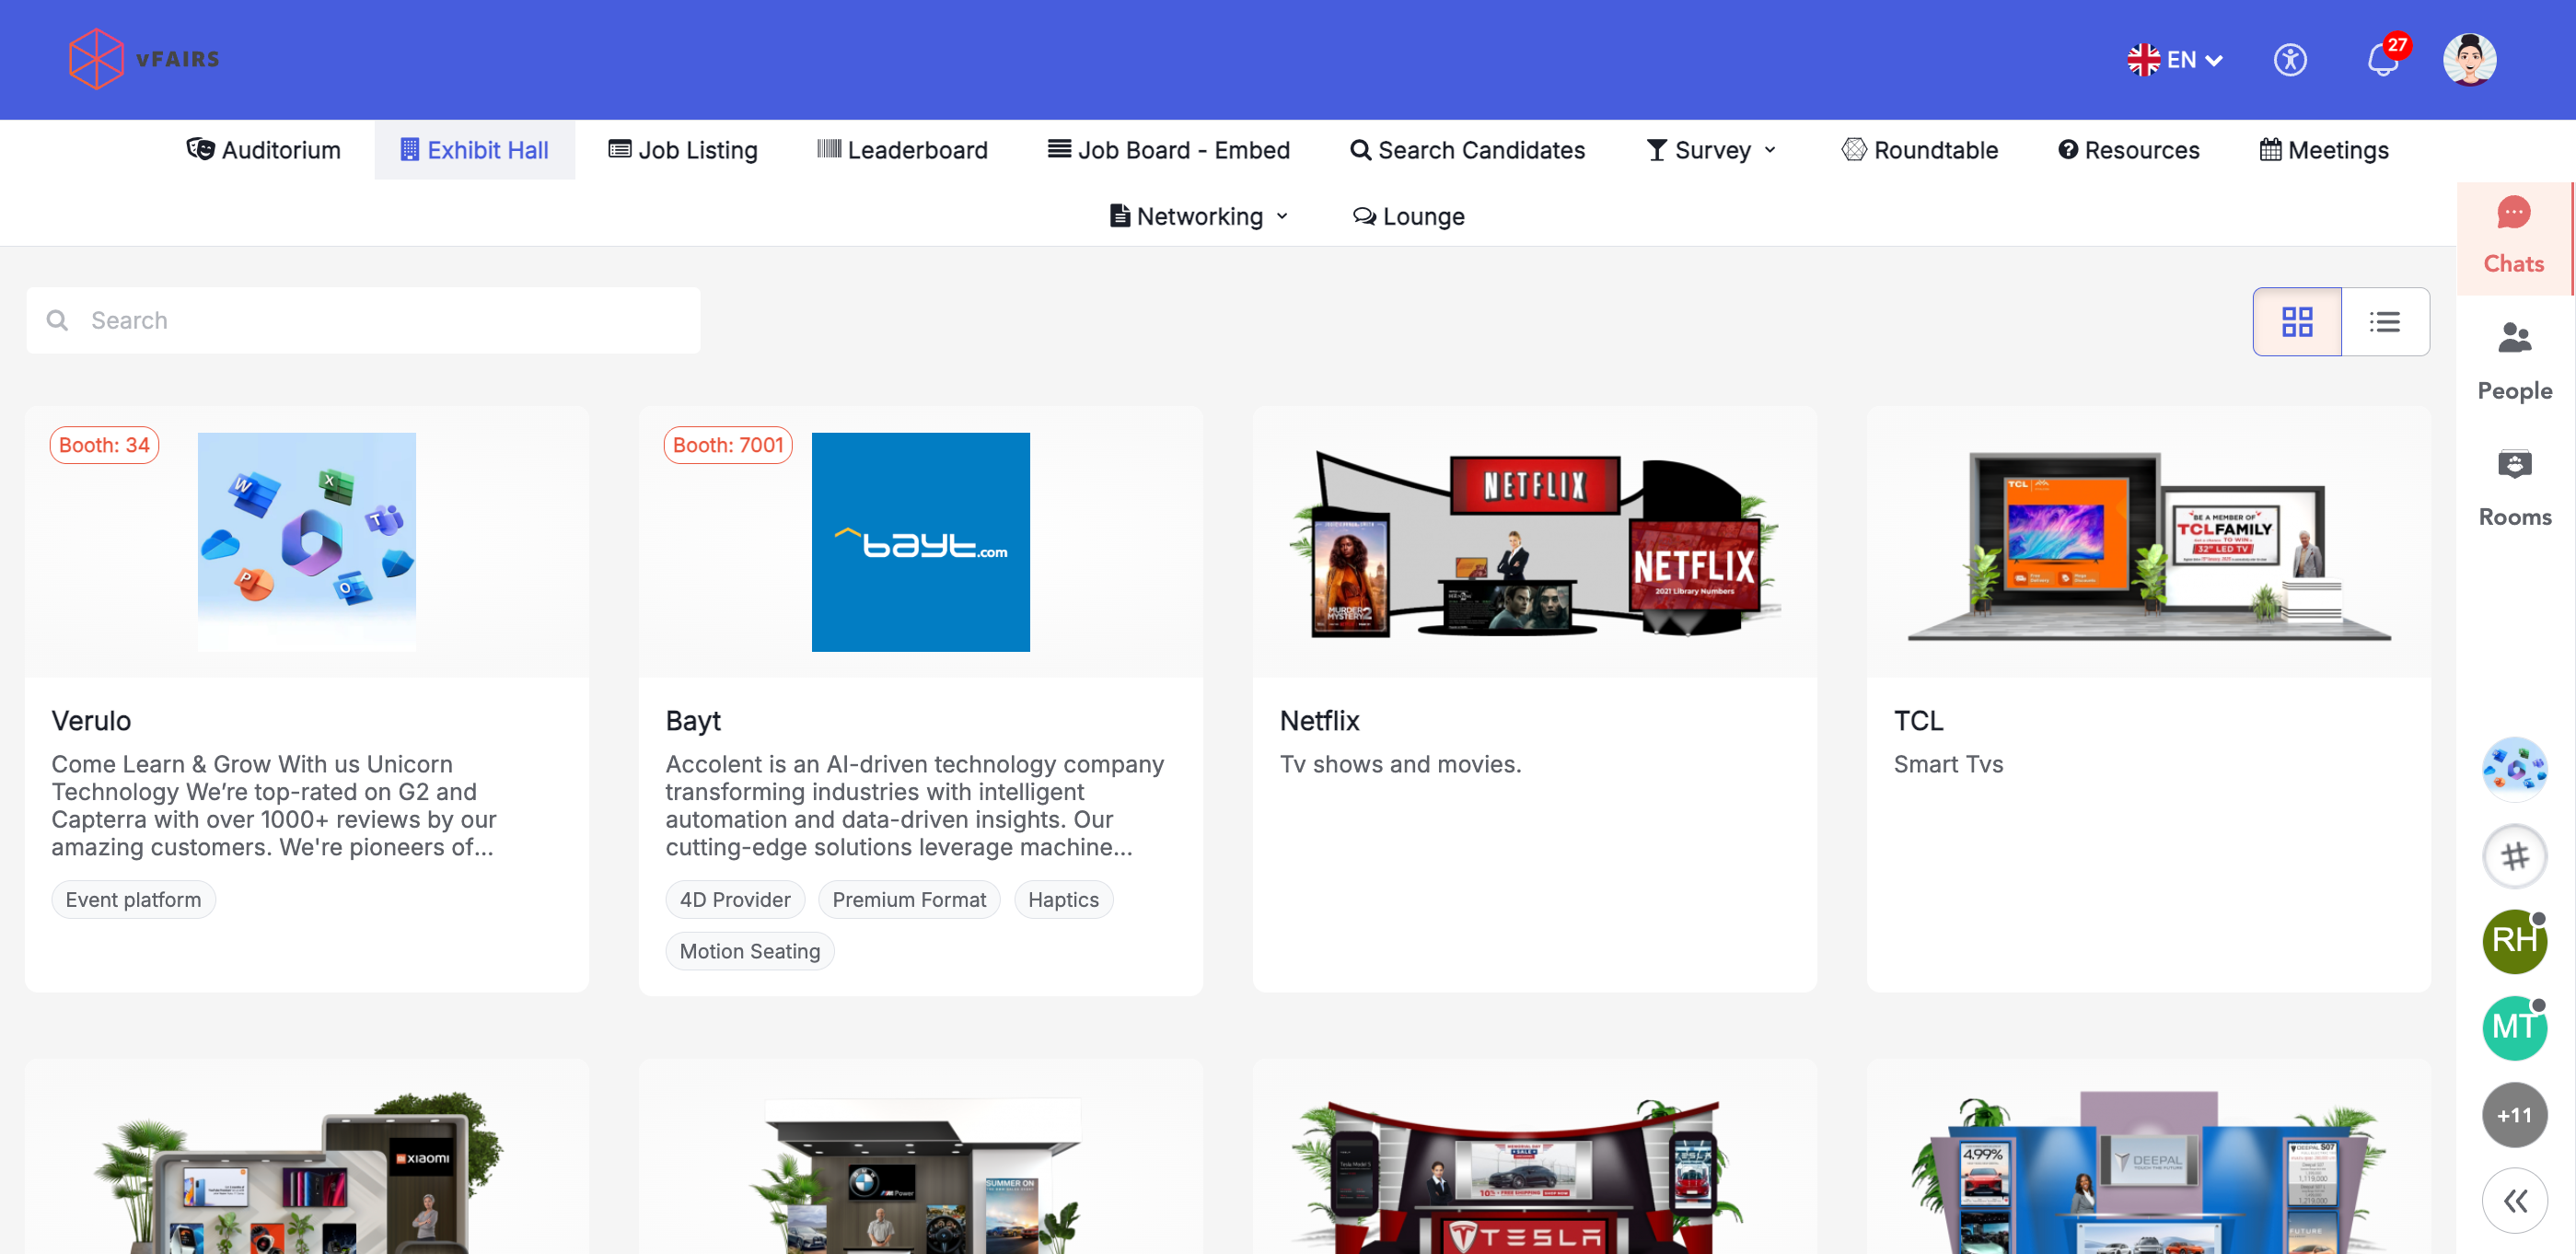
Task: Open the TCL booth thumbnail
Action: [x=2148, y=543]
